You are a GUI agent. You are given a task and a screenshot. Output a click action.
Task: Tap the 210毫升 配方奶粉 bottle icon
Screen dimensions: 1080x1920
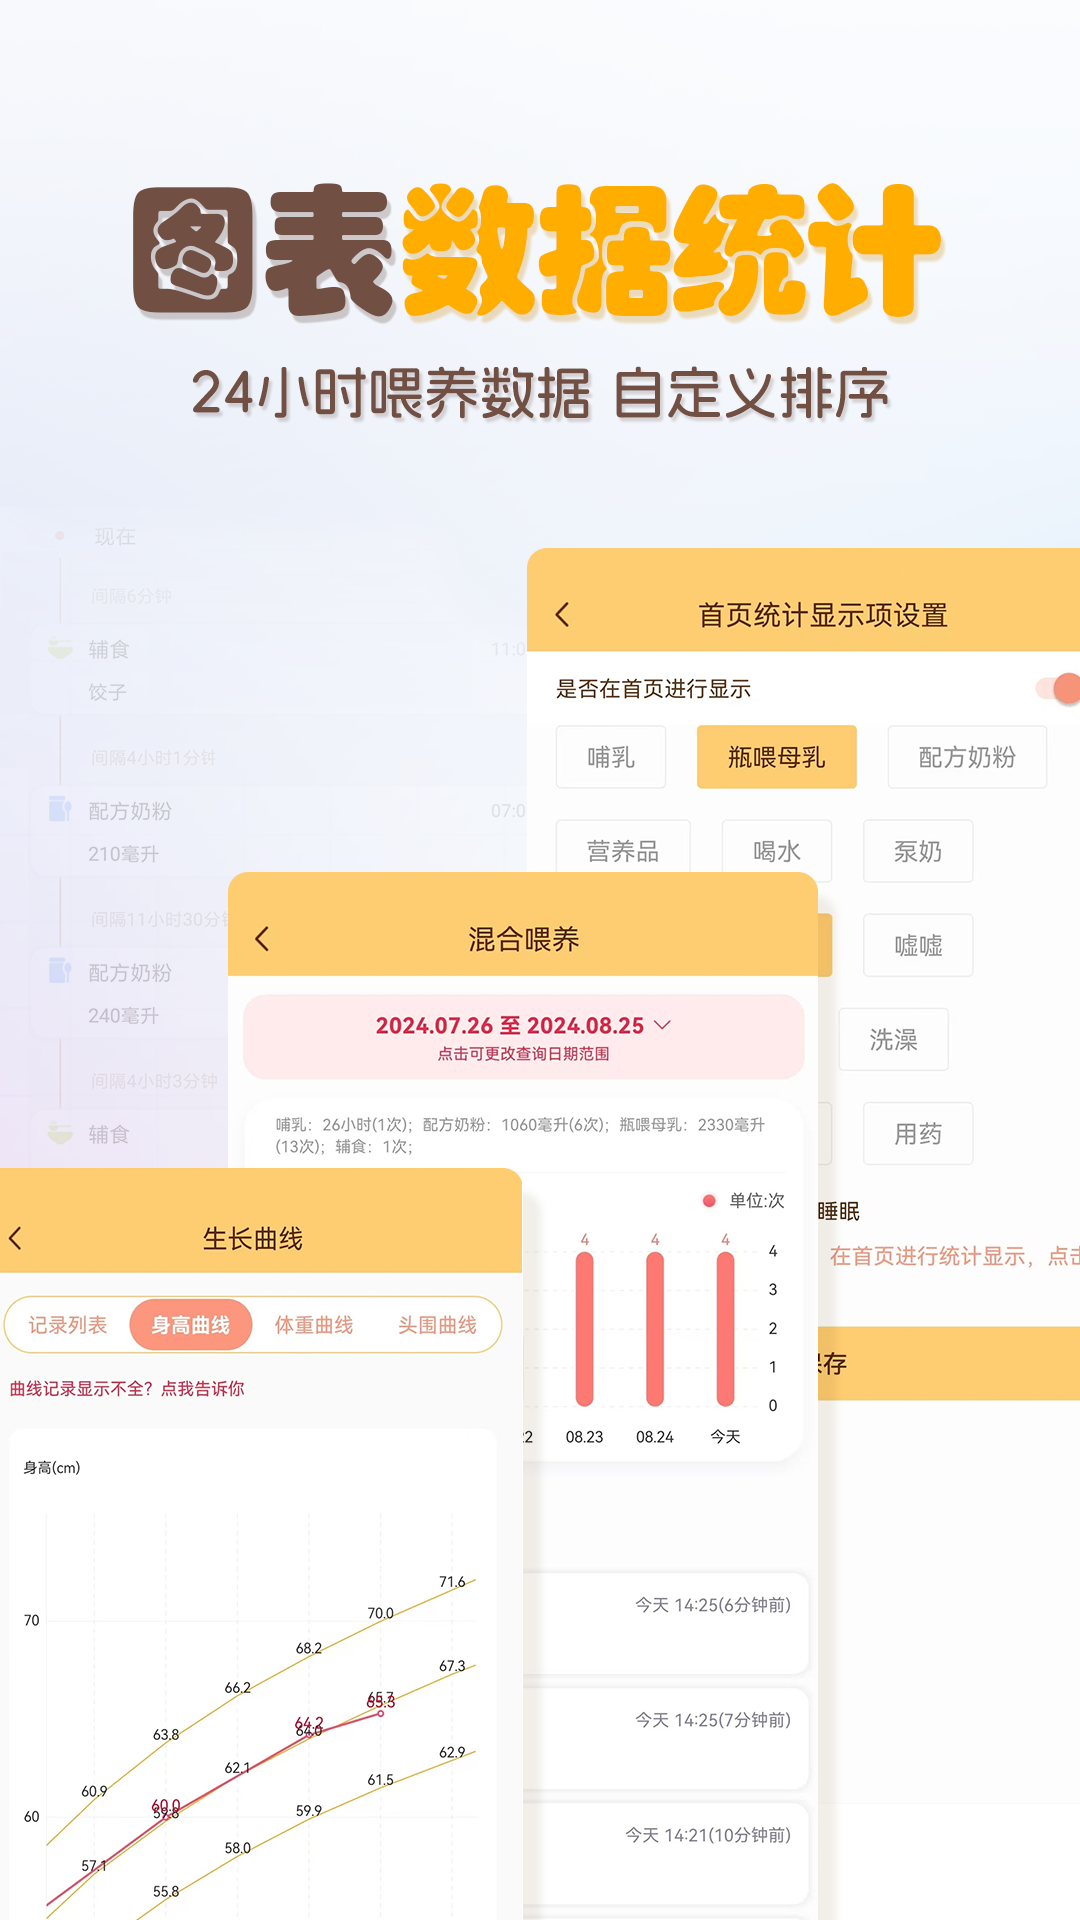pos(60,810)
